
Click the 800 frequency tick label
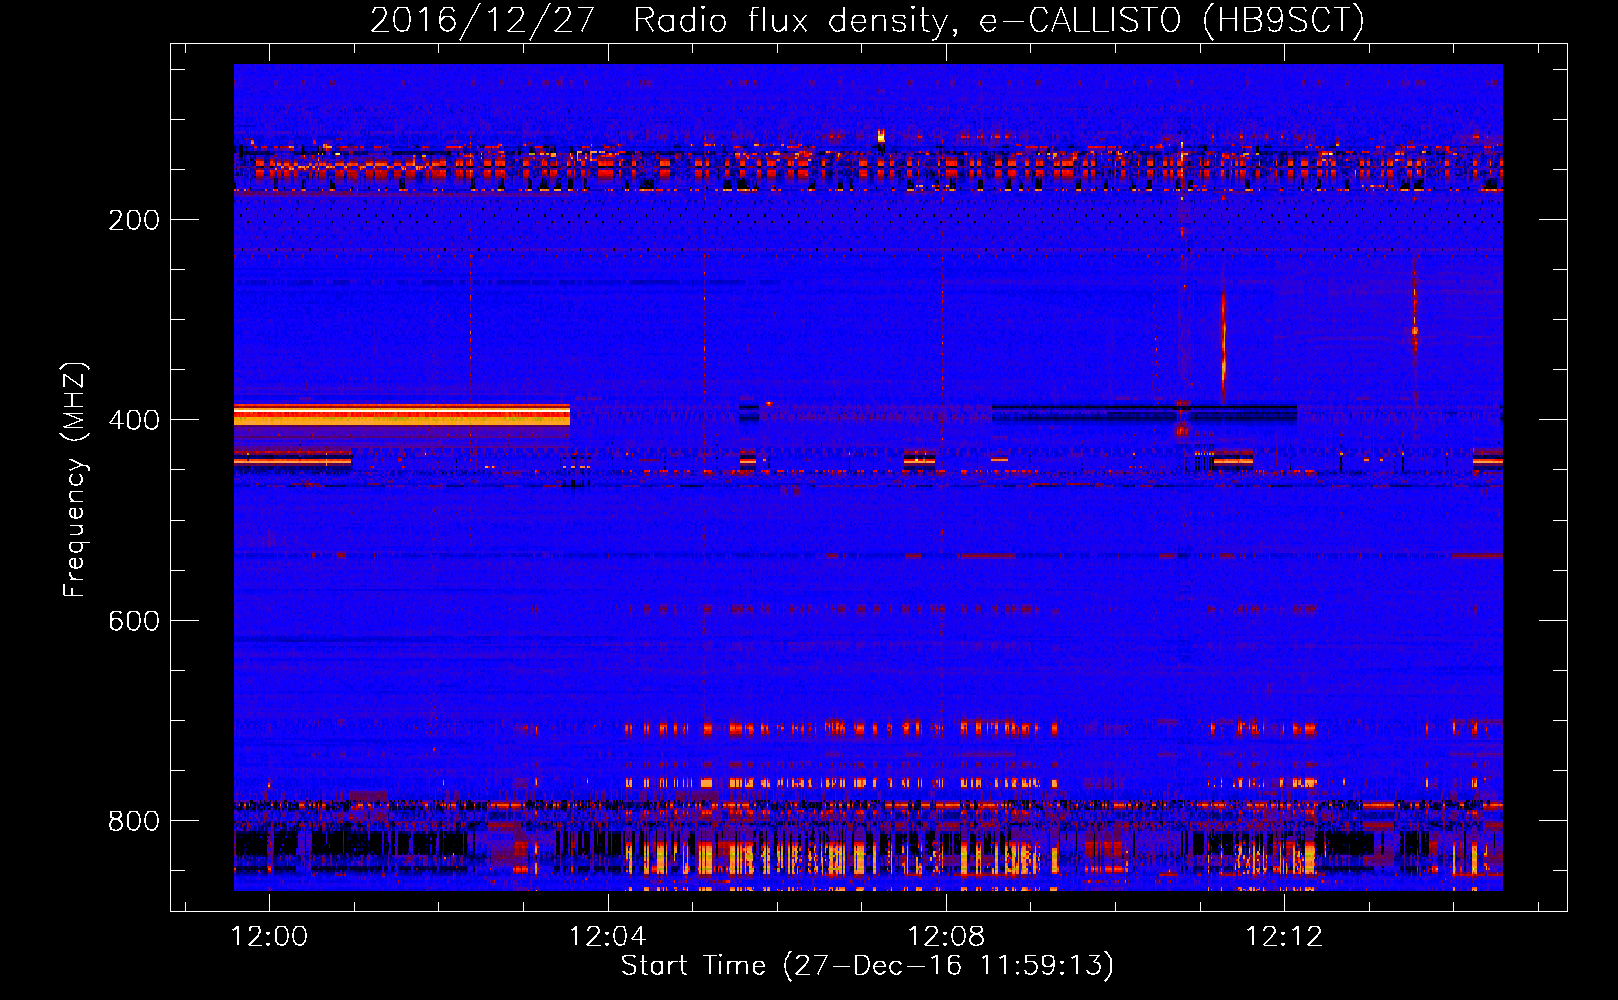[x=134, y=821]
